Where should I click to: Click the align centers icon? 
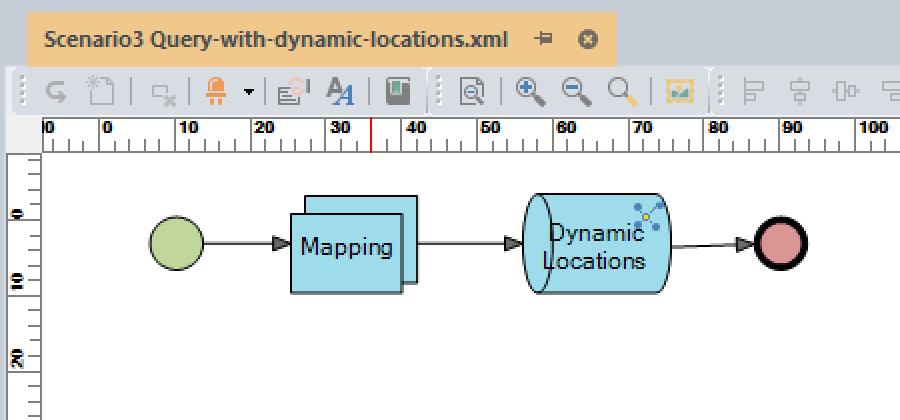[800, 92]
